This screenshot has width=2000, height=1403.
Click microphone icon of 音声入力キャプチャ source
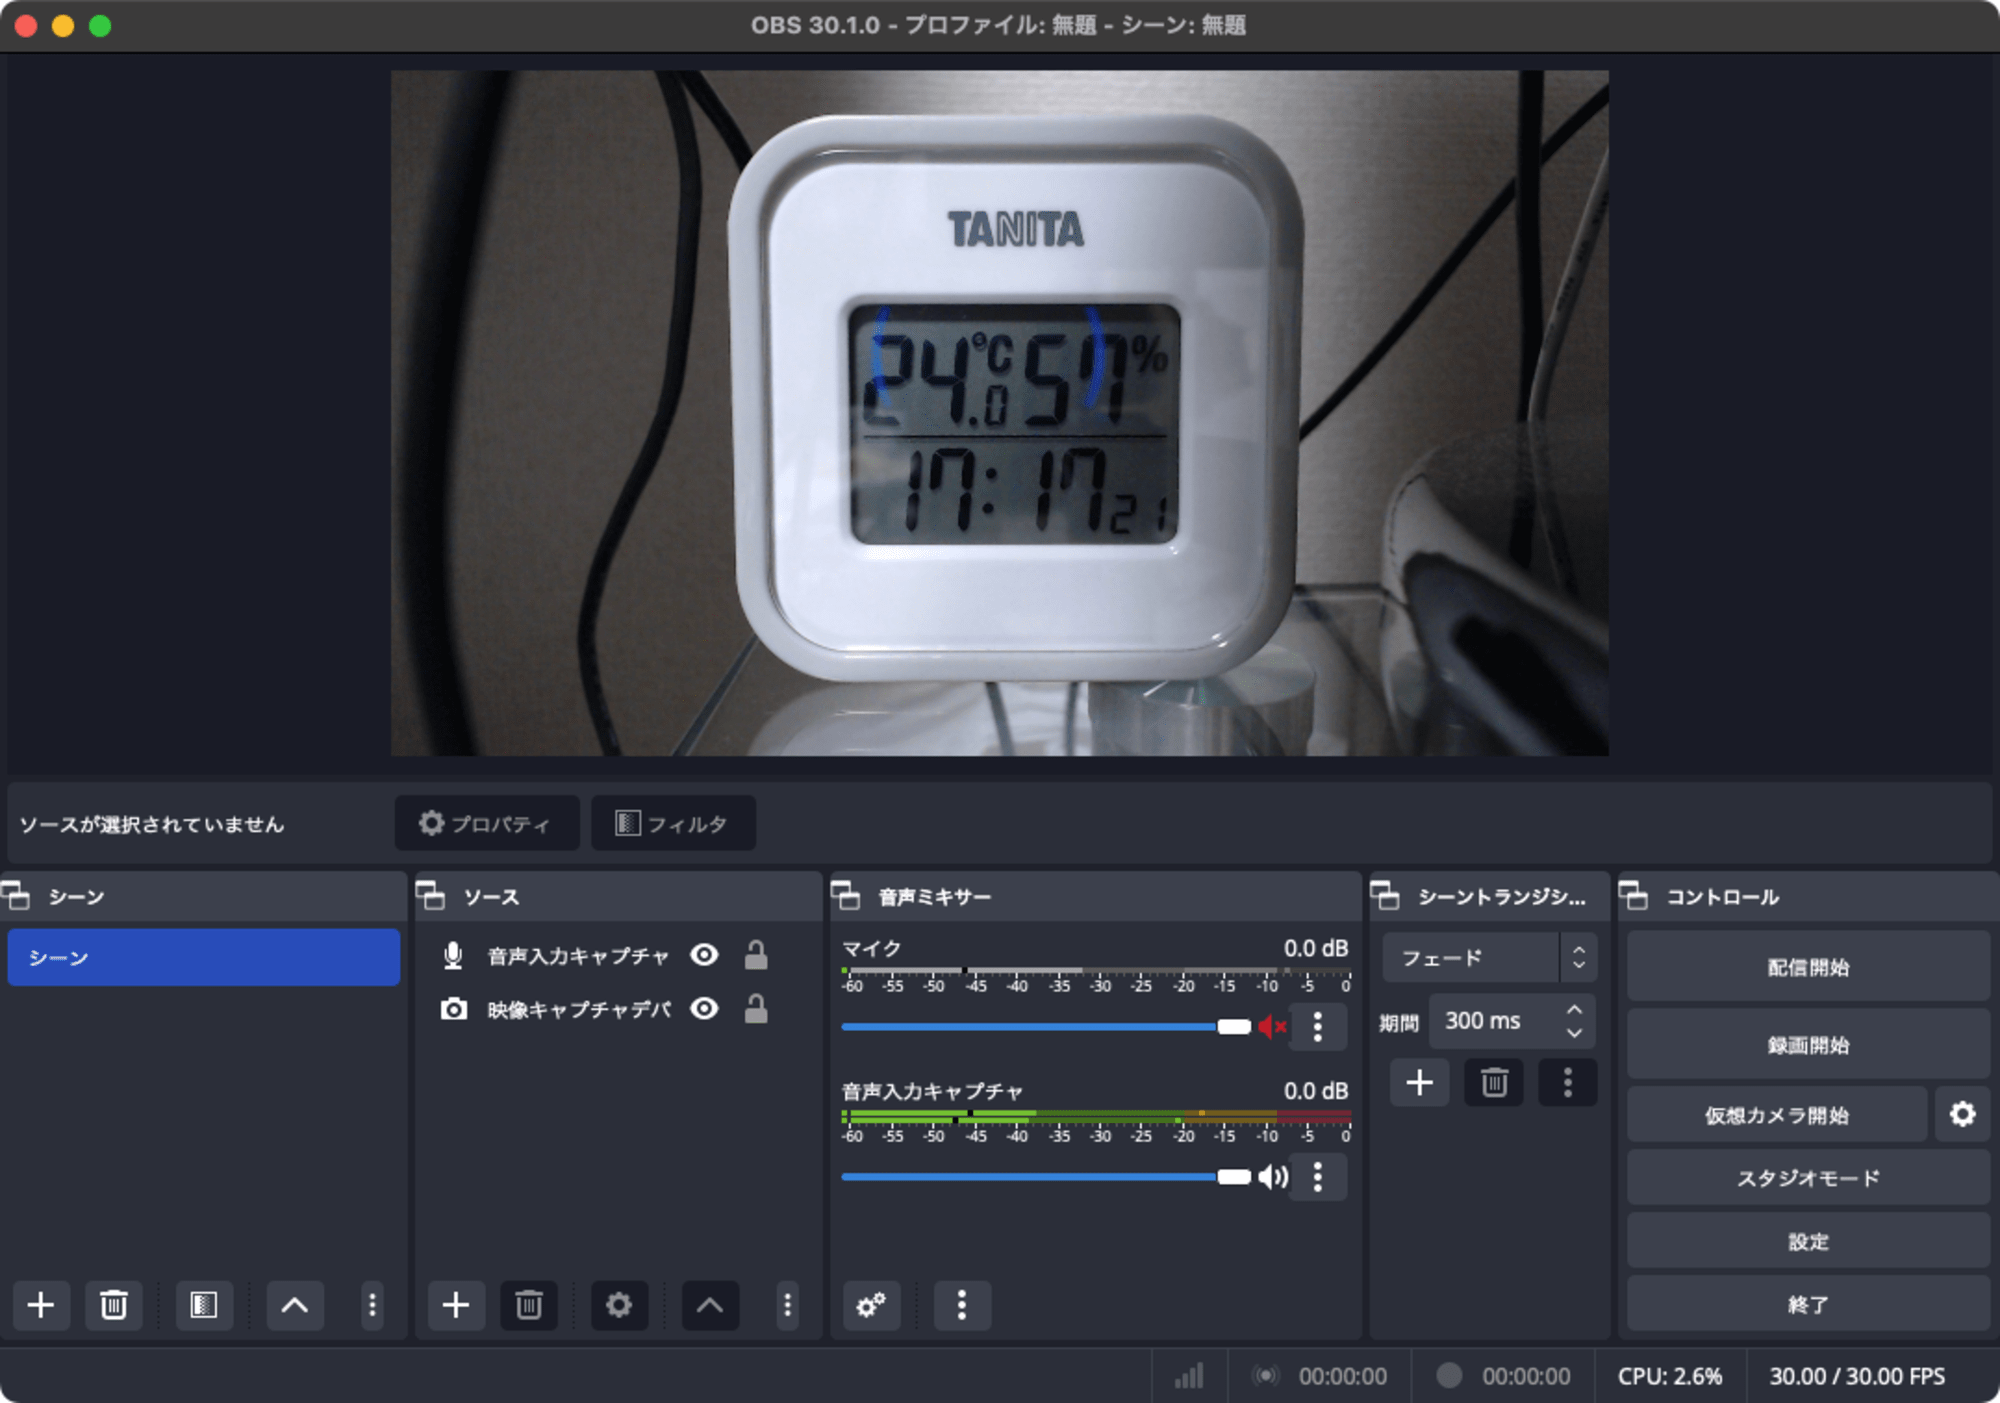(453, 956)
